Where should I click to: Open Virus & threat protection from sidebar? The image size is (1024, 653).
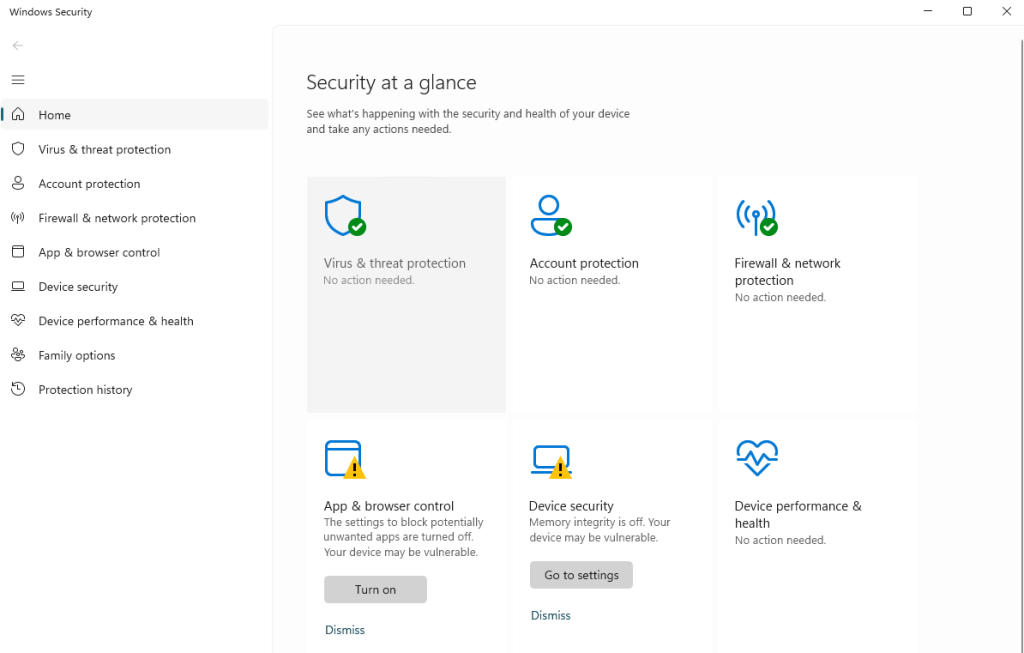pyautogui.click(x=135, y=149)
